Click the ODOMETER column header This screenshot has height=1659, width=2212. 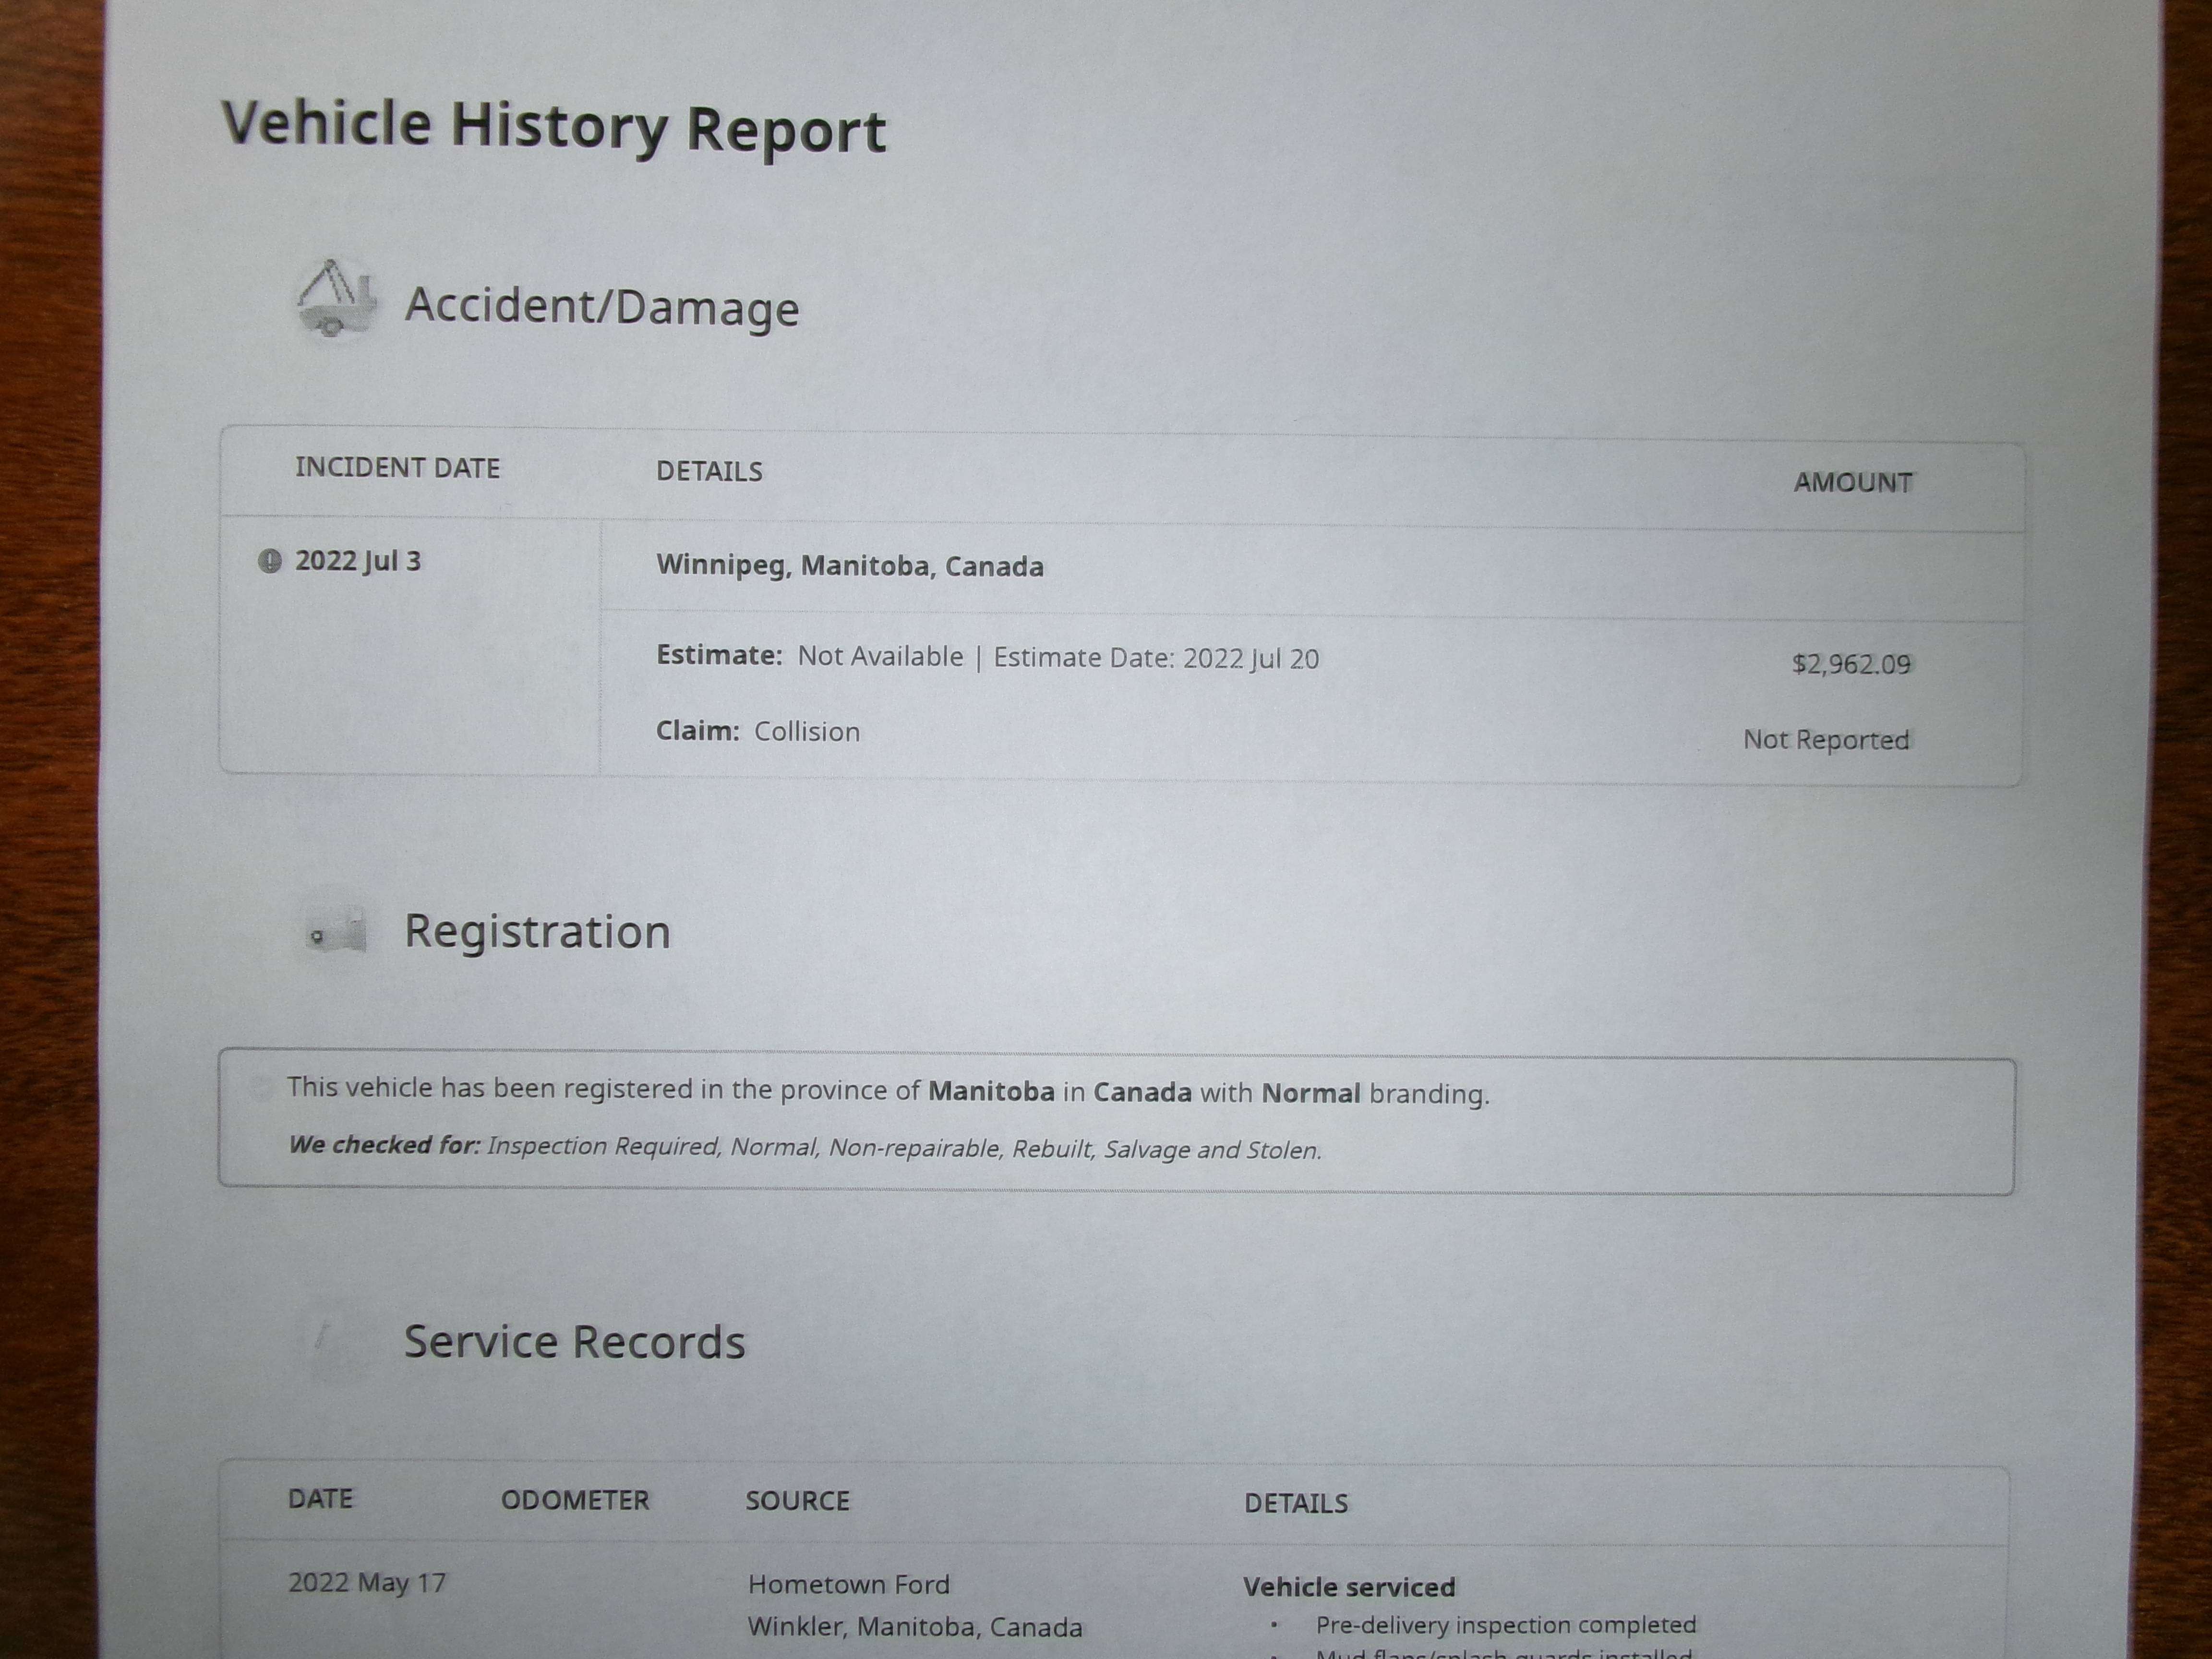(575, 1500)
